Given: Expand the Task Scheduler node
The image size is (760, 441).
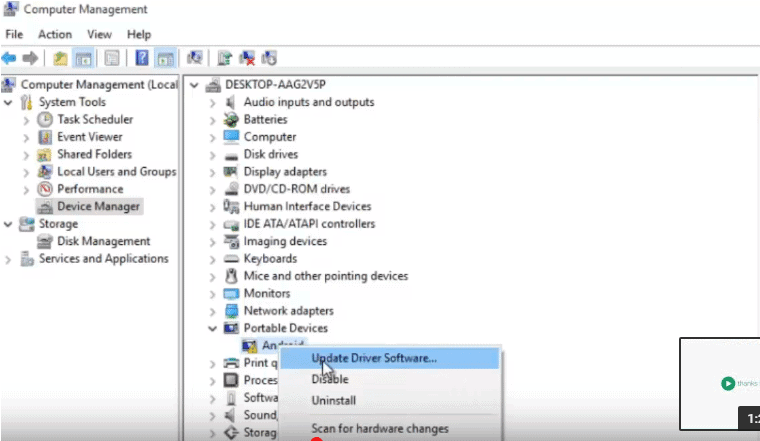Looking at the screenshot, I should pos(26,120).
